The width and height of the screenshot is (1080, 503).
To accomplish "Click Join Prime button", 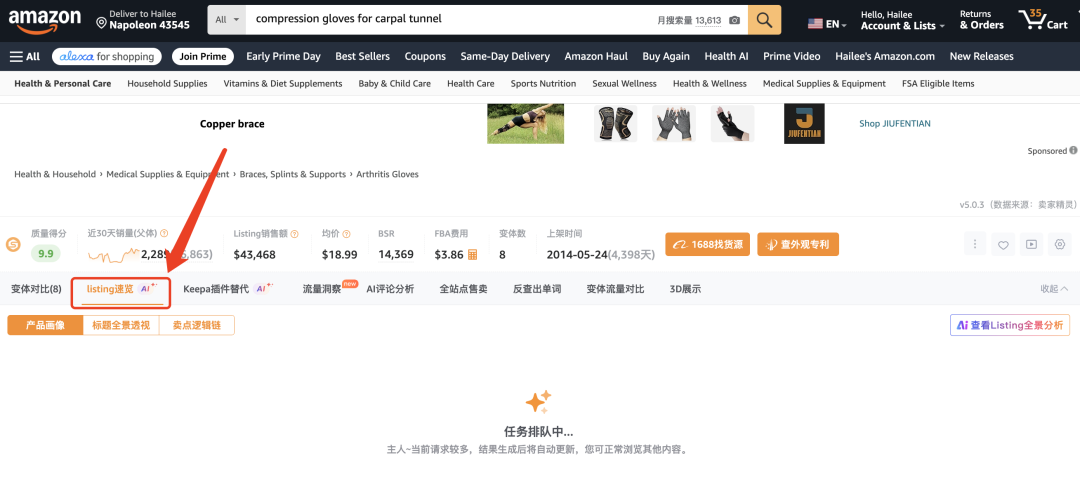I will pos(203,57).
